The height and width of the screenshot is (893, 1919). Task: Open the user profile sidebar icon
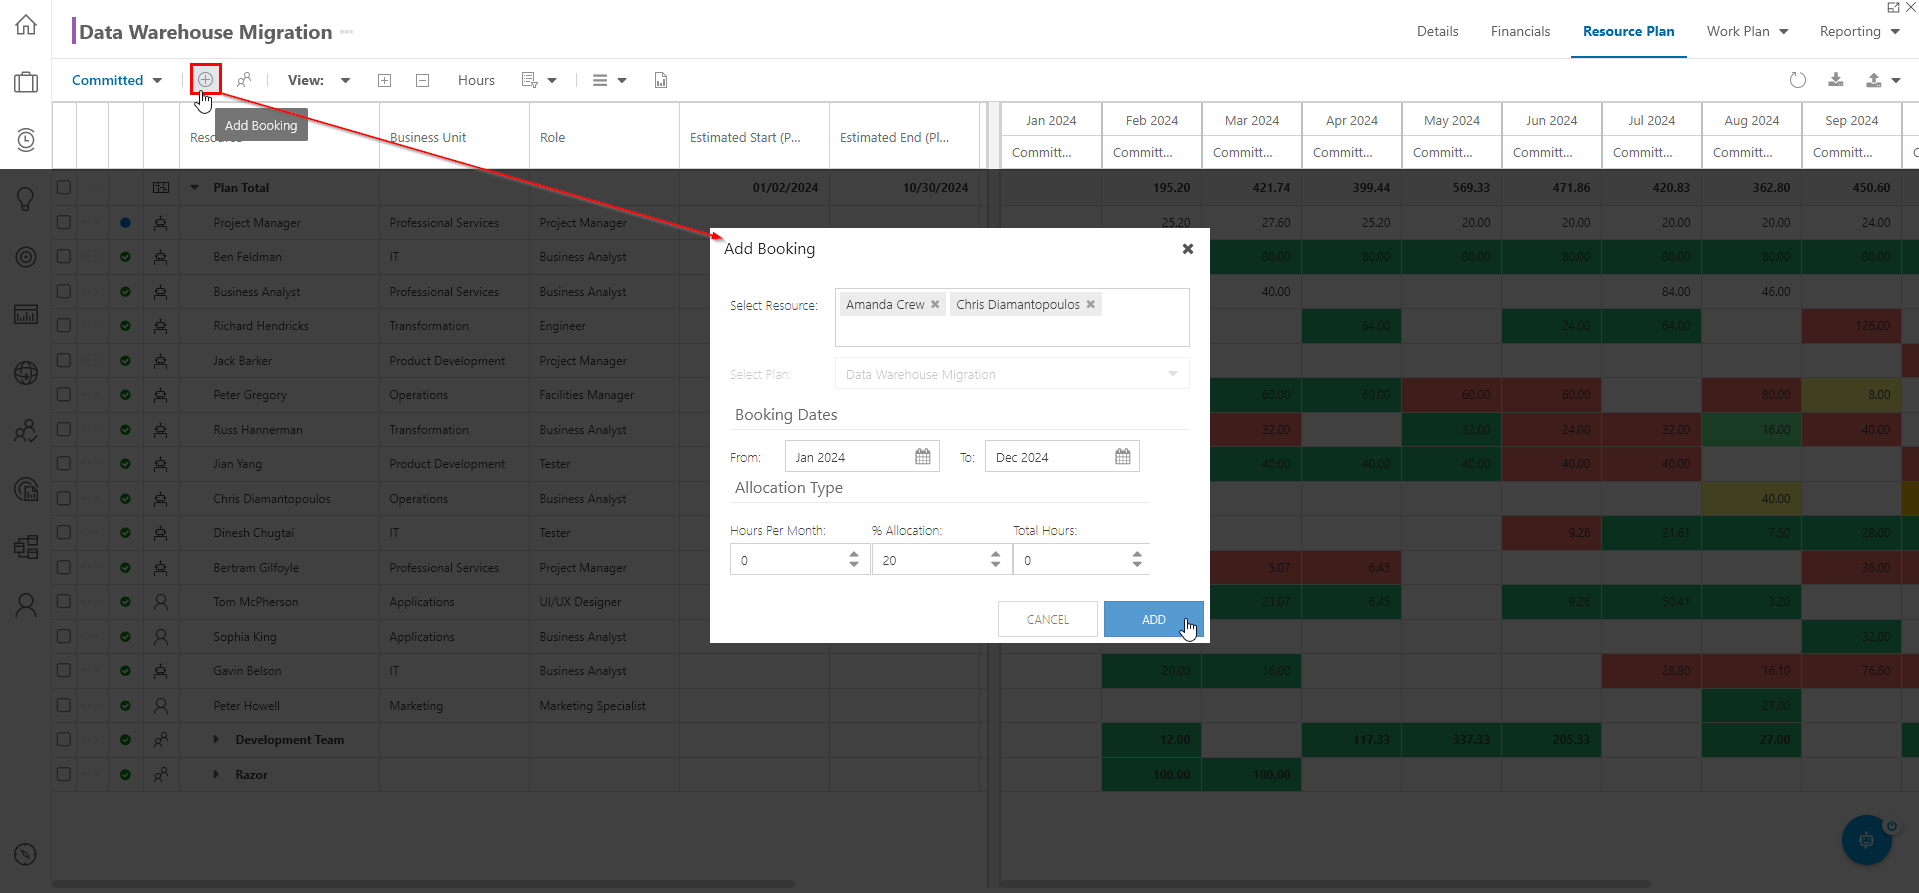(26, 605)
